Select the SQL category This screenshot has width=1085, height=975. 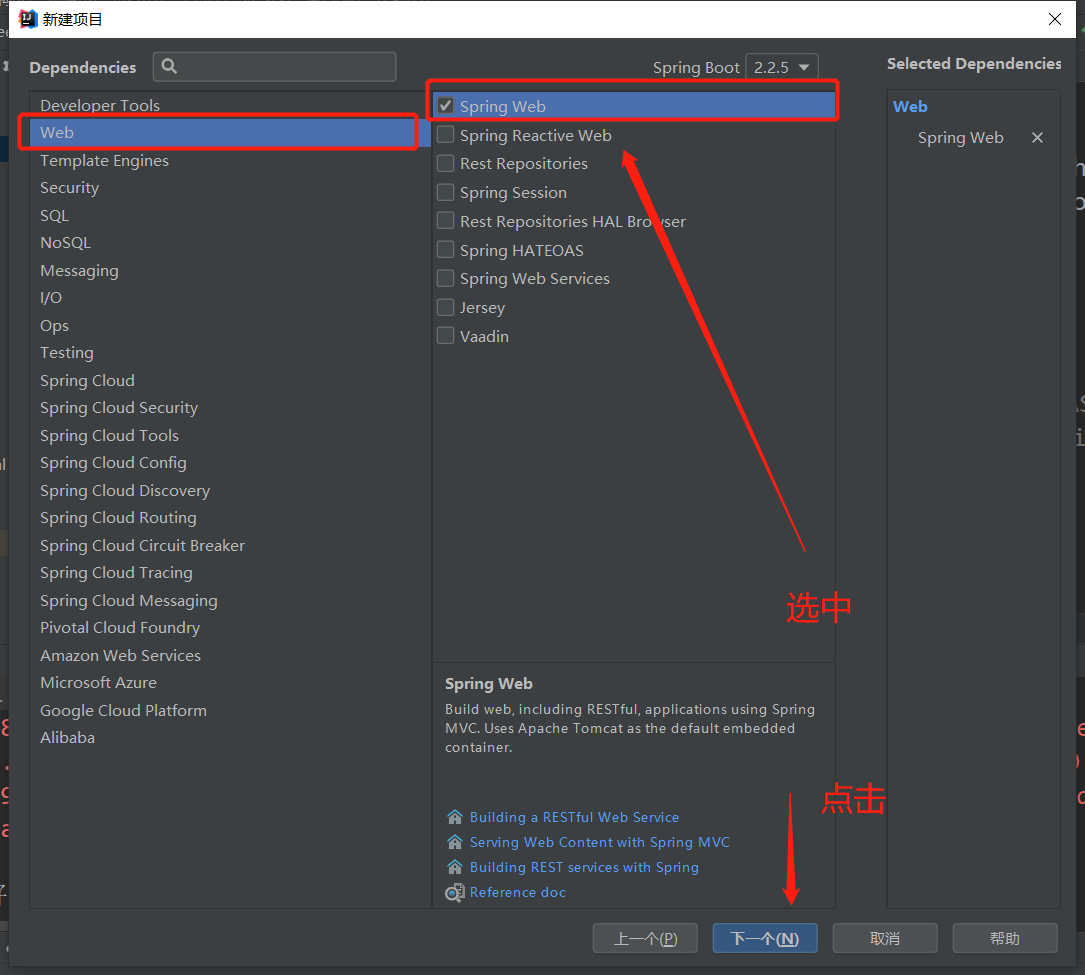230,215
